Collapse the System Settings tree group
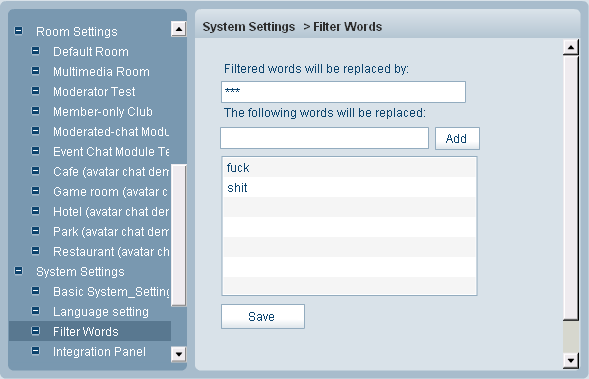The image size is (589, 379). (x=18, y=271)
